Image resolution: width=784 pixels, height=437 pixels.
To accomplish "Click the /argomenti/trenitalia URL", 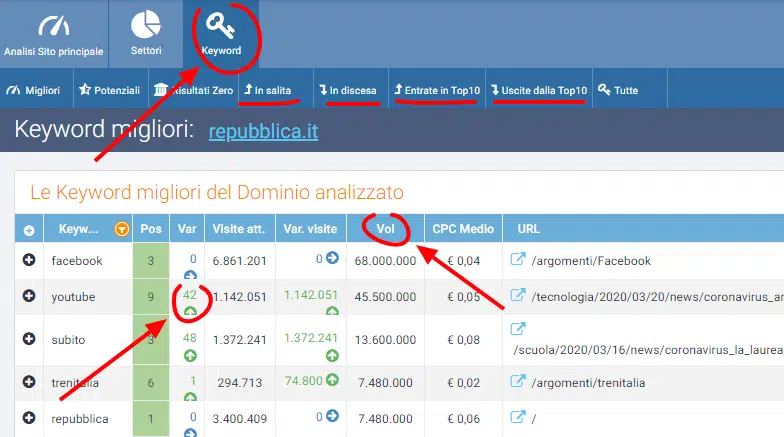I will point(588,383).
